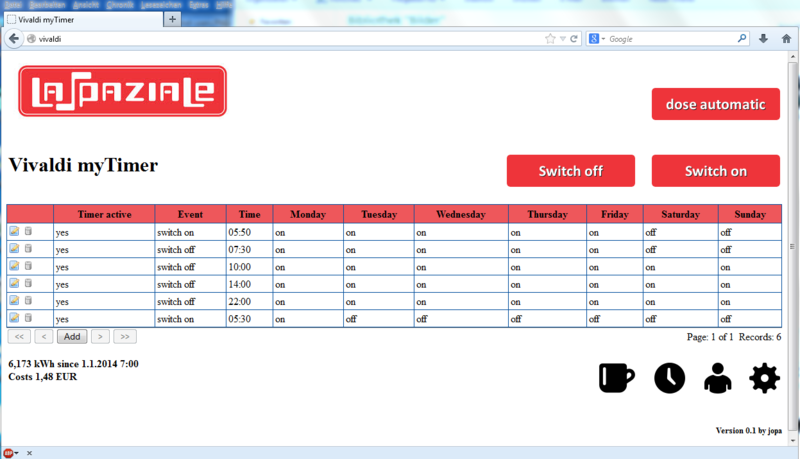Screen dimensions: 800x459
Task: Select the Vivaldi myTimer browser tab
Action: 80,19
